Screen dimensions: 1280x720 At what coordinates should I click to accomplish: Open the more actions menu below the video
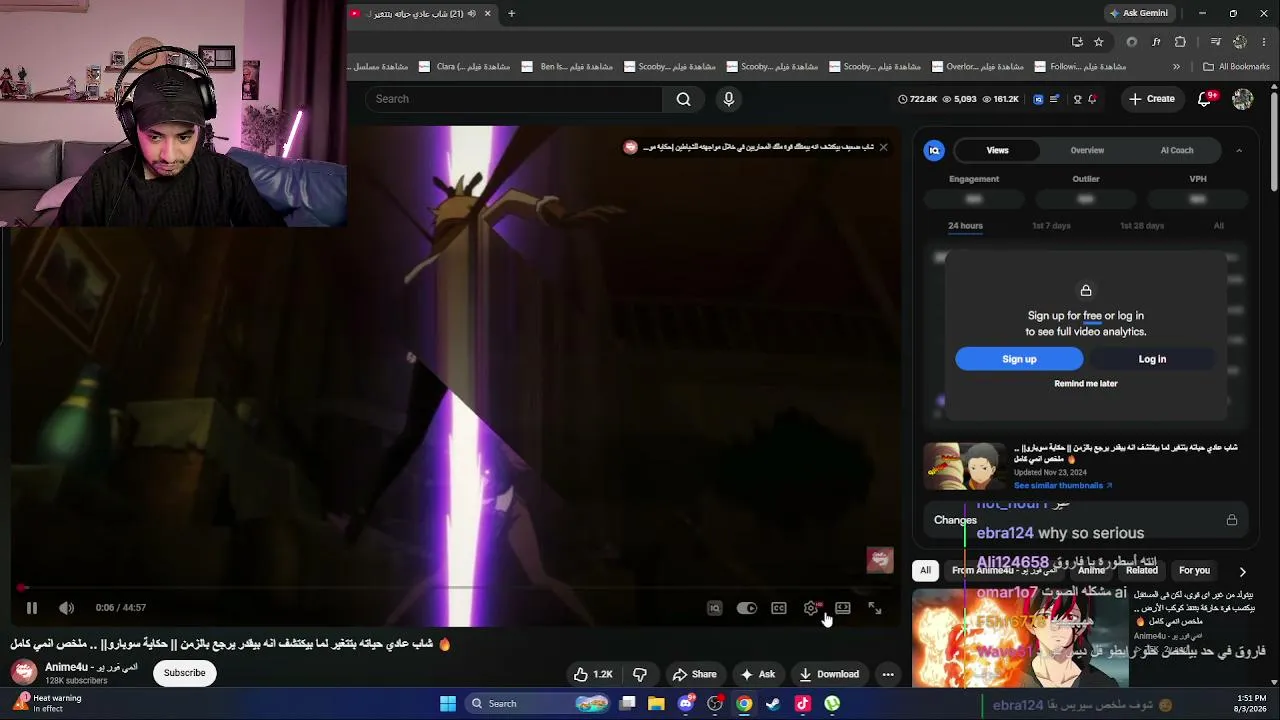[x=888, y=674]
